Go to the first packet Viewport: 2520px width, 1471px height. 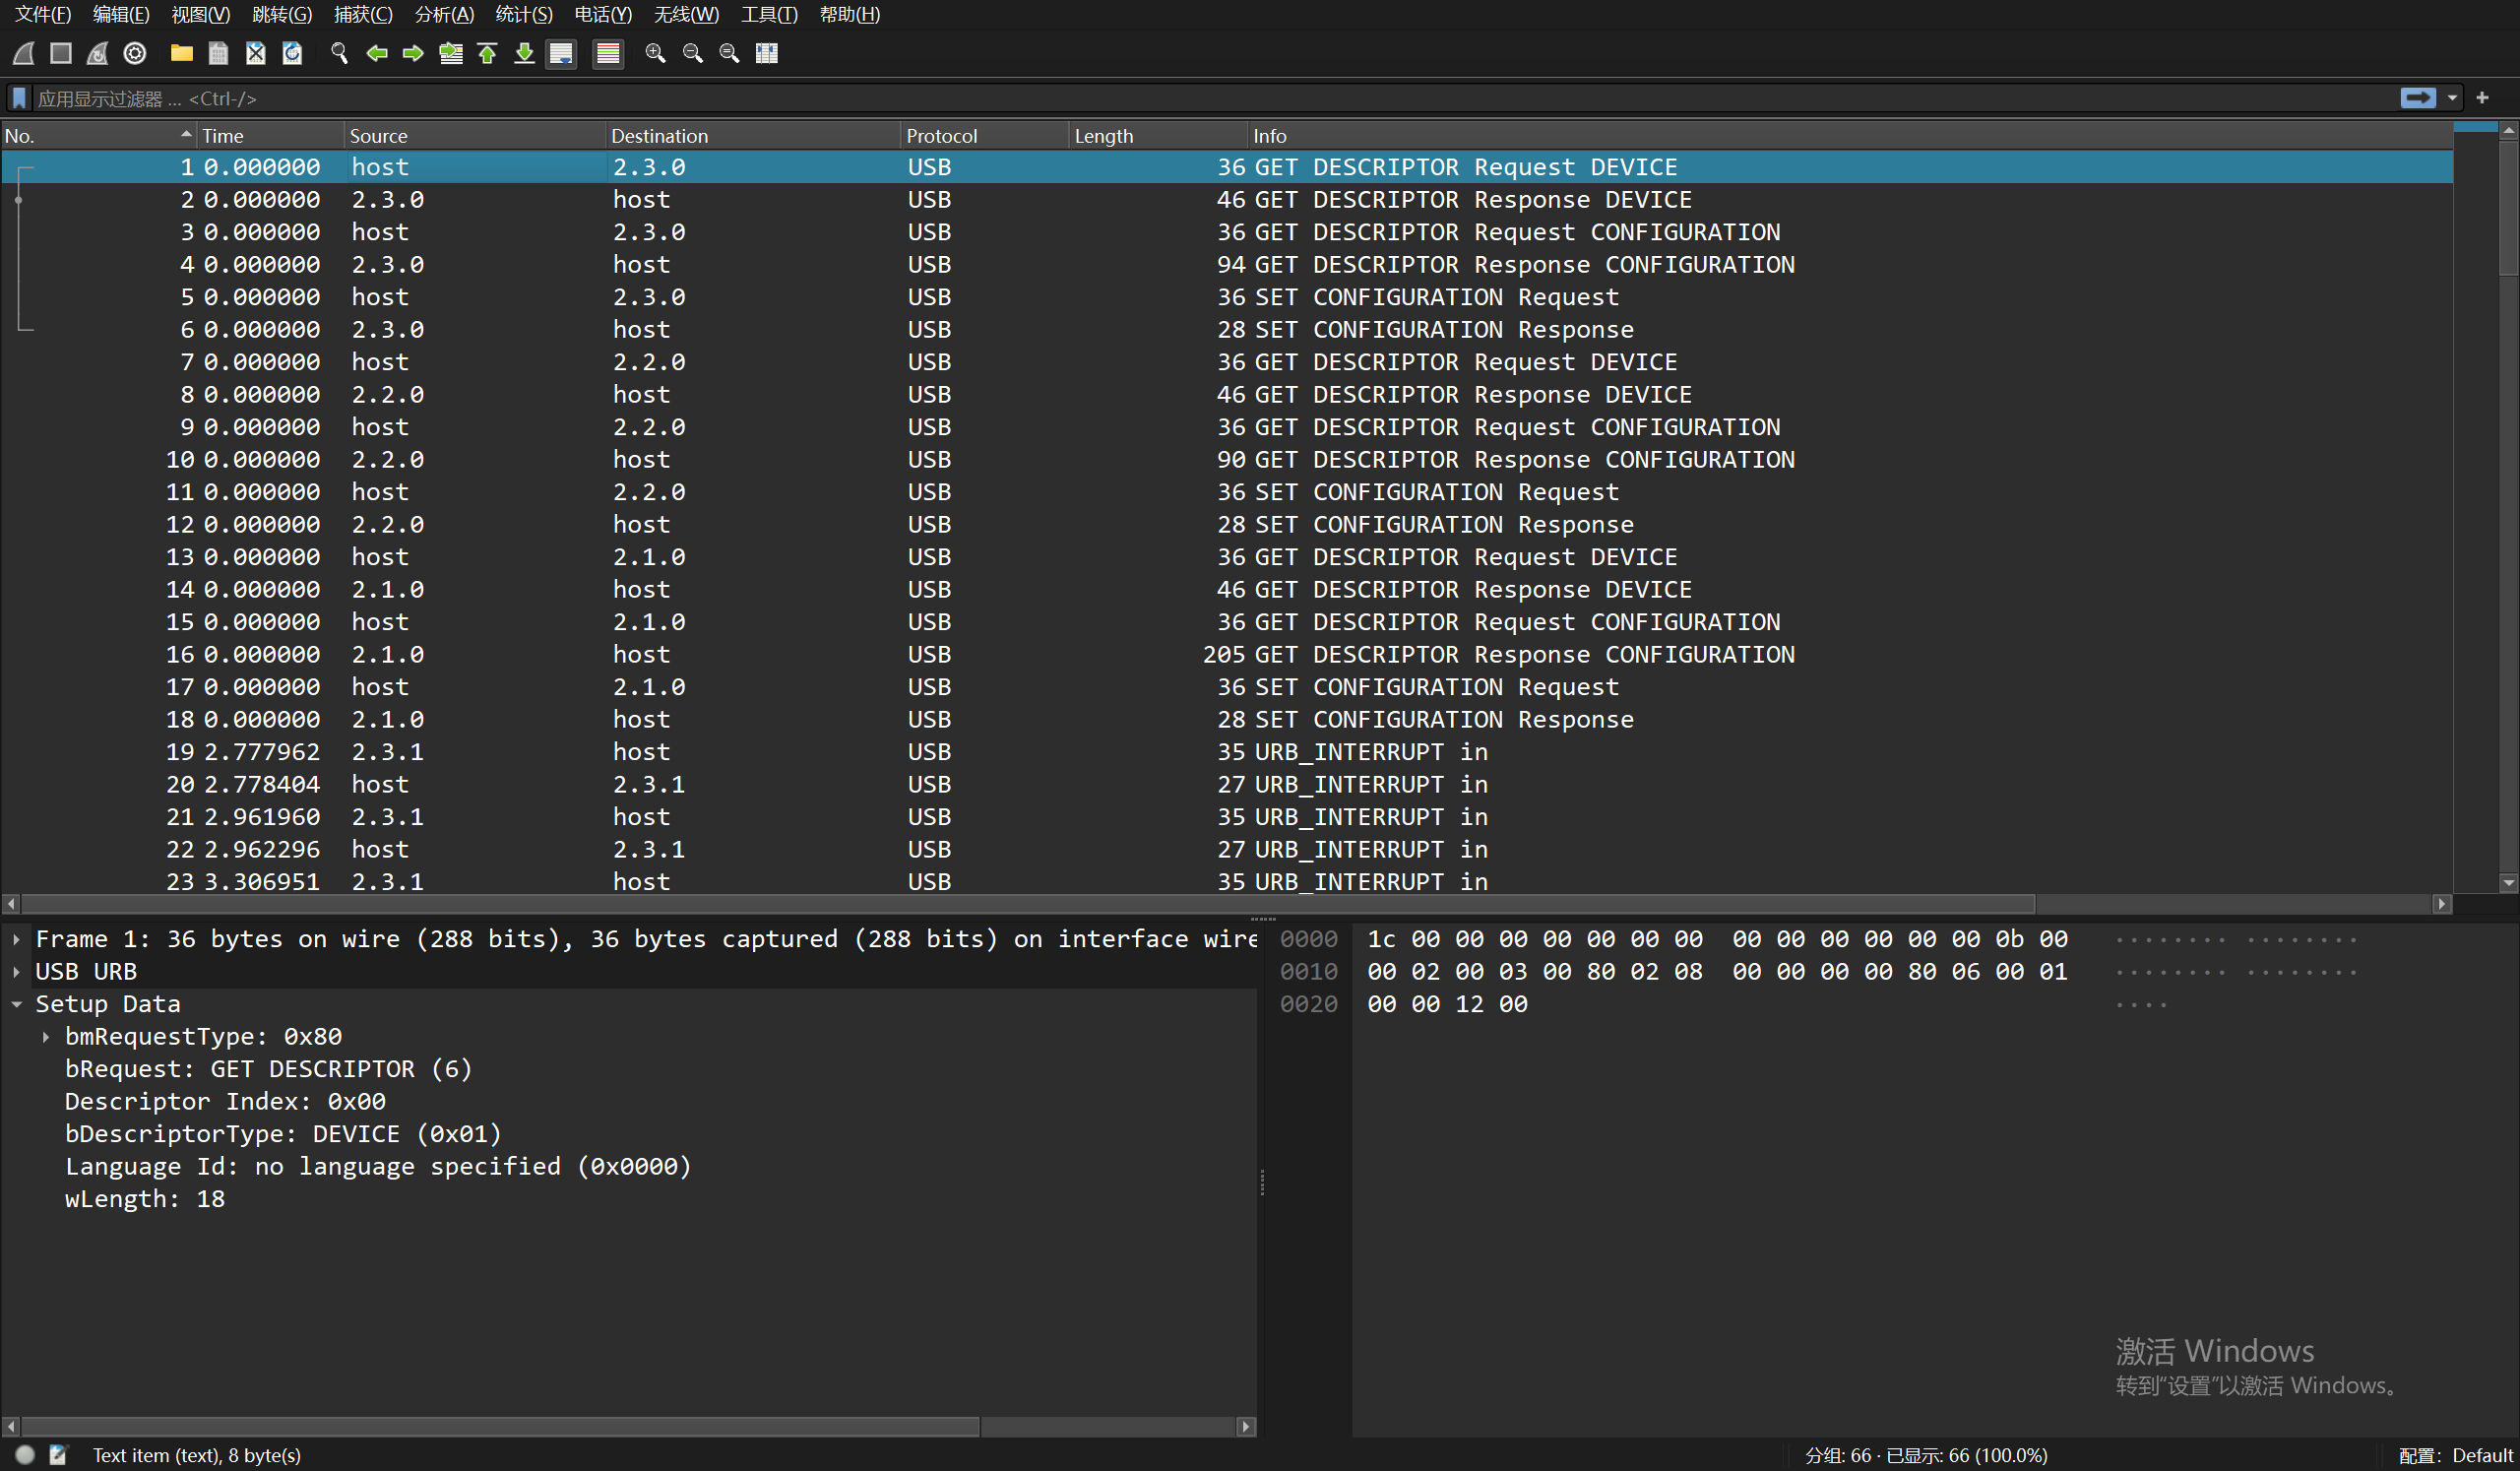click(x=488, y=53)
